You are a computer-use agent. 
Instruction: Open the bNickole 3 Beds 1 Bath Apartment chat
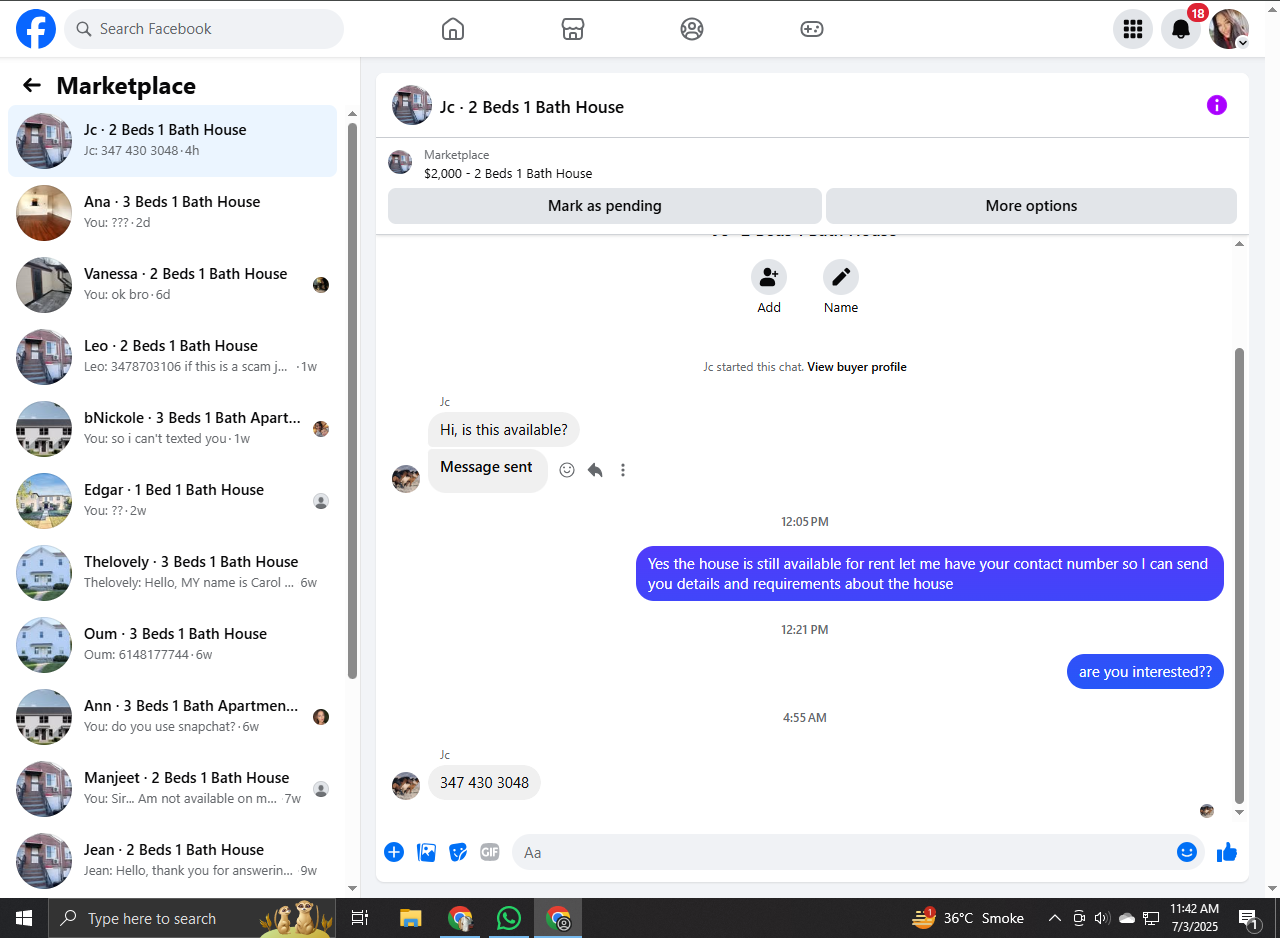[173, 429]
